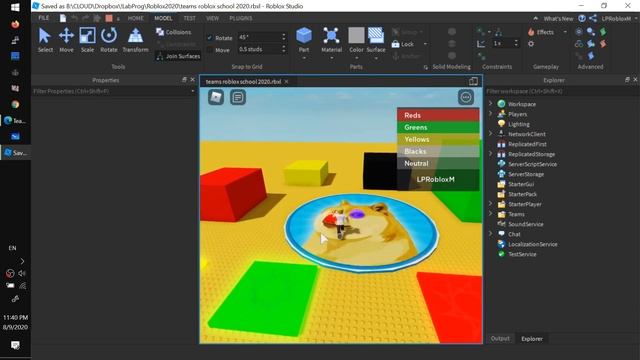Expand the Players node

pyautogui.click(x=491, y=114)
